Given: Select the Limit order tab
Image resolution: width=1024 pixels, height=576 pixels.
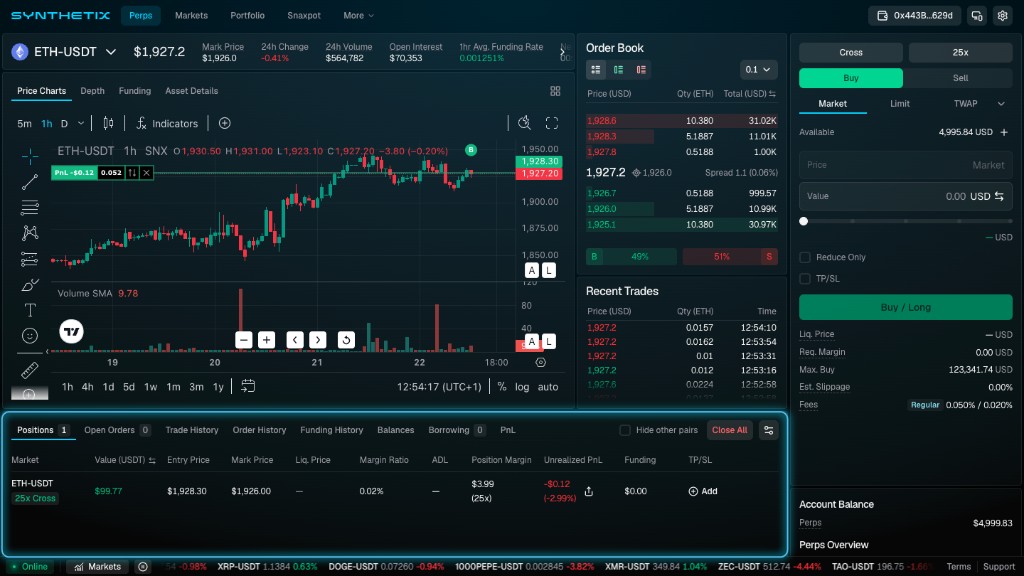Looking at the screenshot, I should [x=900, y=104].
